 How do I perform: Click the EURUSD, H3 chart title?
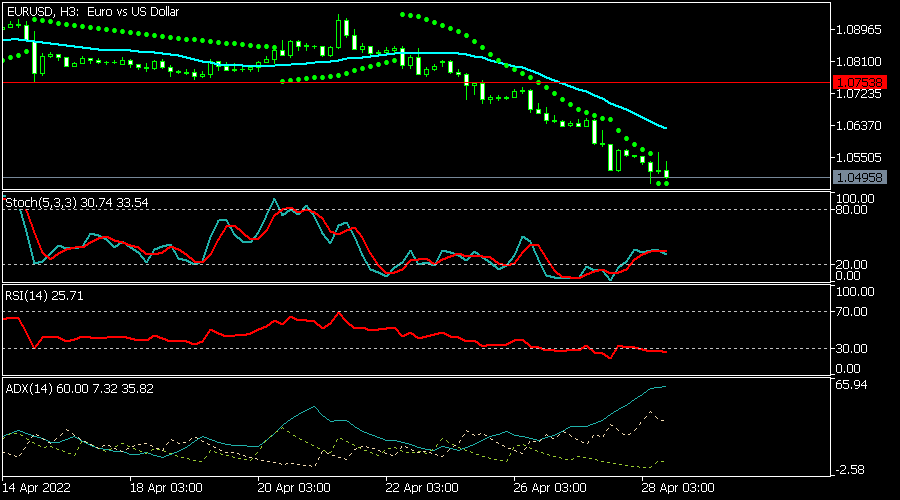pyautogui.click(x=93, y=11)
